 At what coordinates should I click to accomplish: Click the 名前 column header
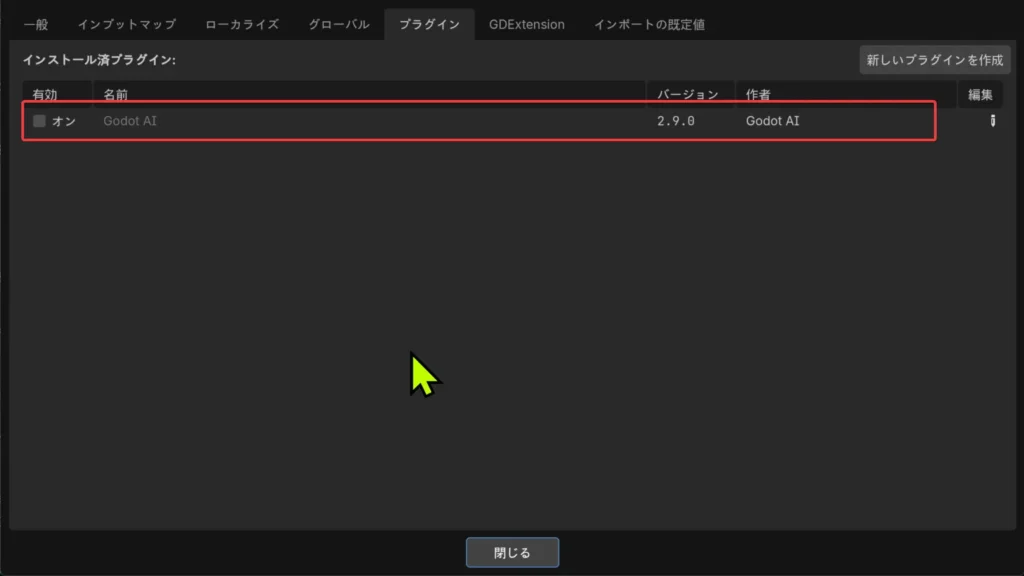(x=369, y=95)
